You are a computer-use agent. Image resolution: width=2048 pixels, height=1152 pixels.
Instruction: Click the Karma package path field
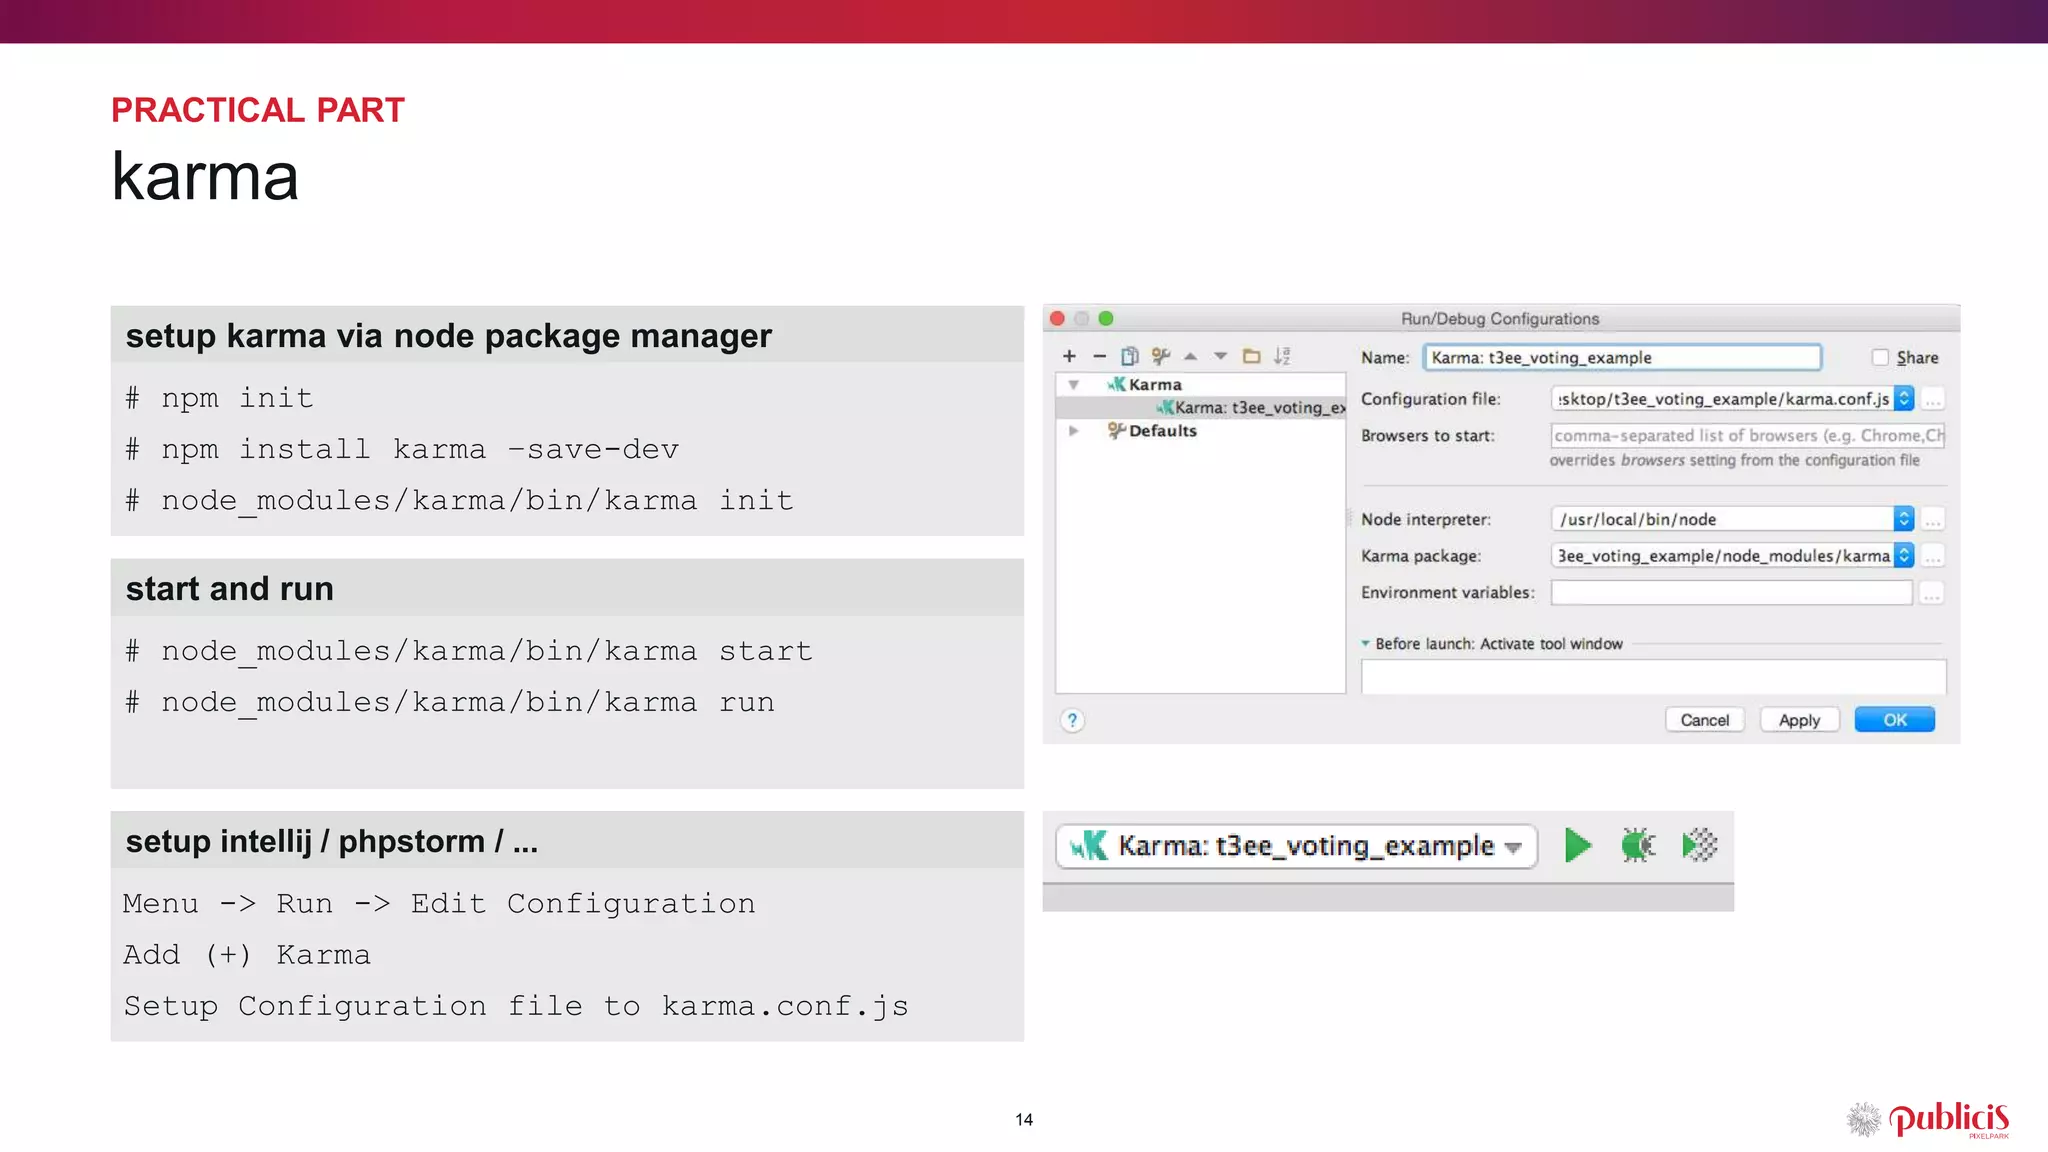tap(1722, 555)
